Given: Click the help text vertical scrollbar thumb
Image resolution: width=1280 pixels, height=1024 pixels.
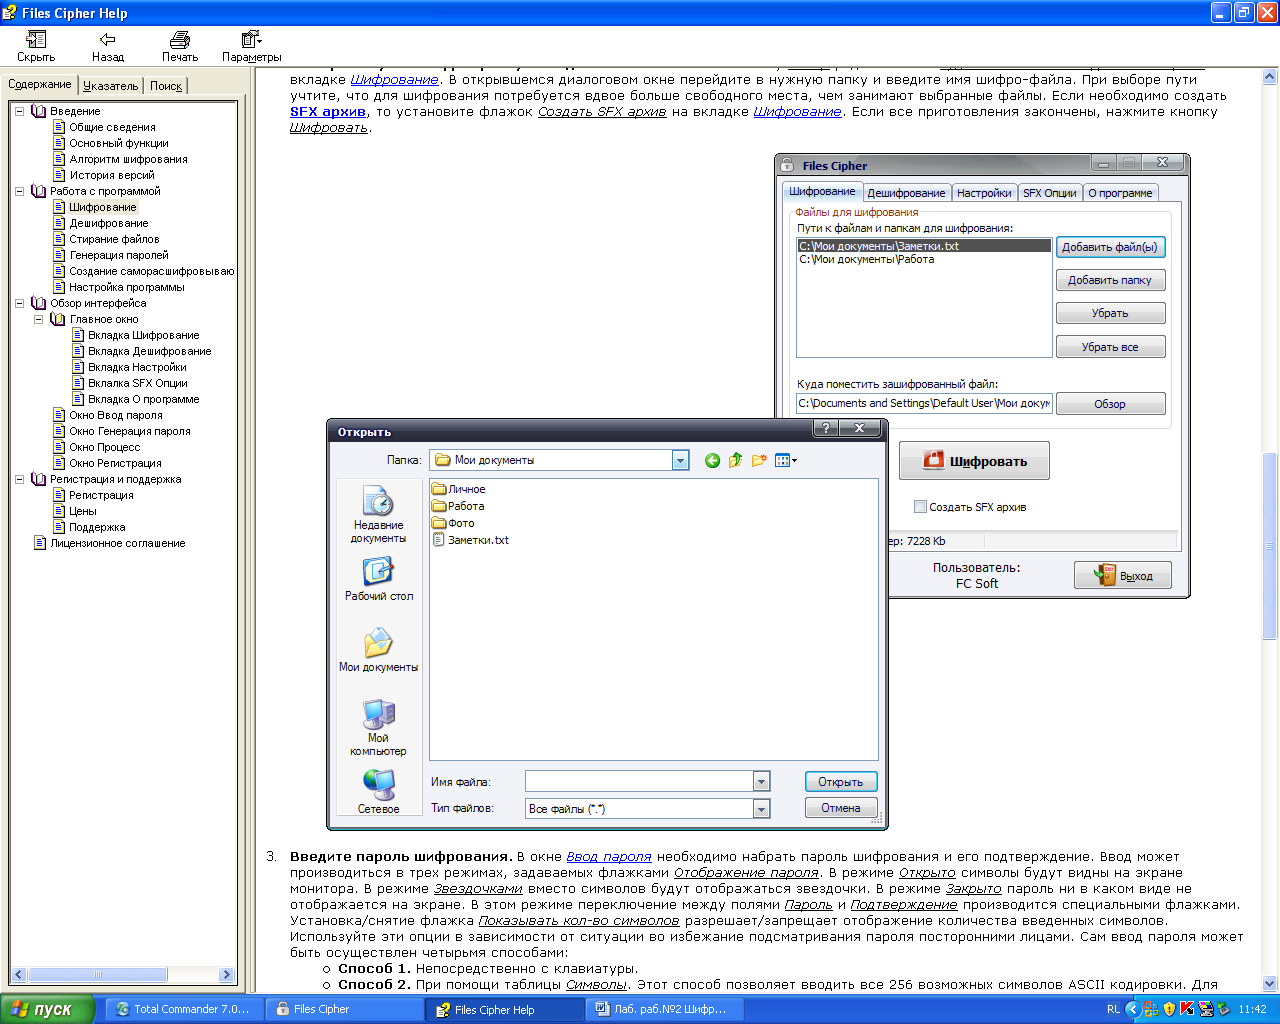Looking at the screenshot, I should click(1270, 545).
